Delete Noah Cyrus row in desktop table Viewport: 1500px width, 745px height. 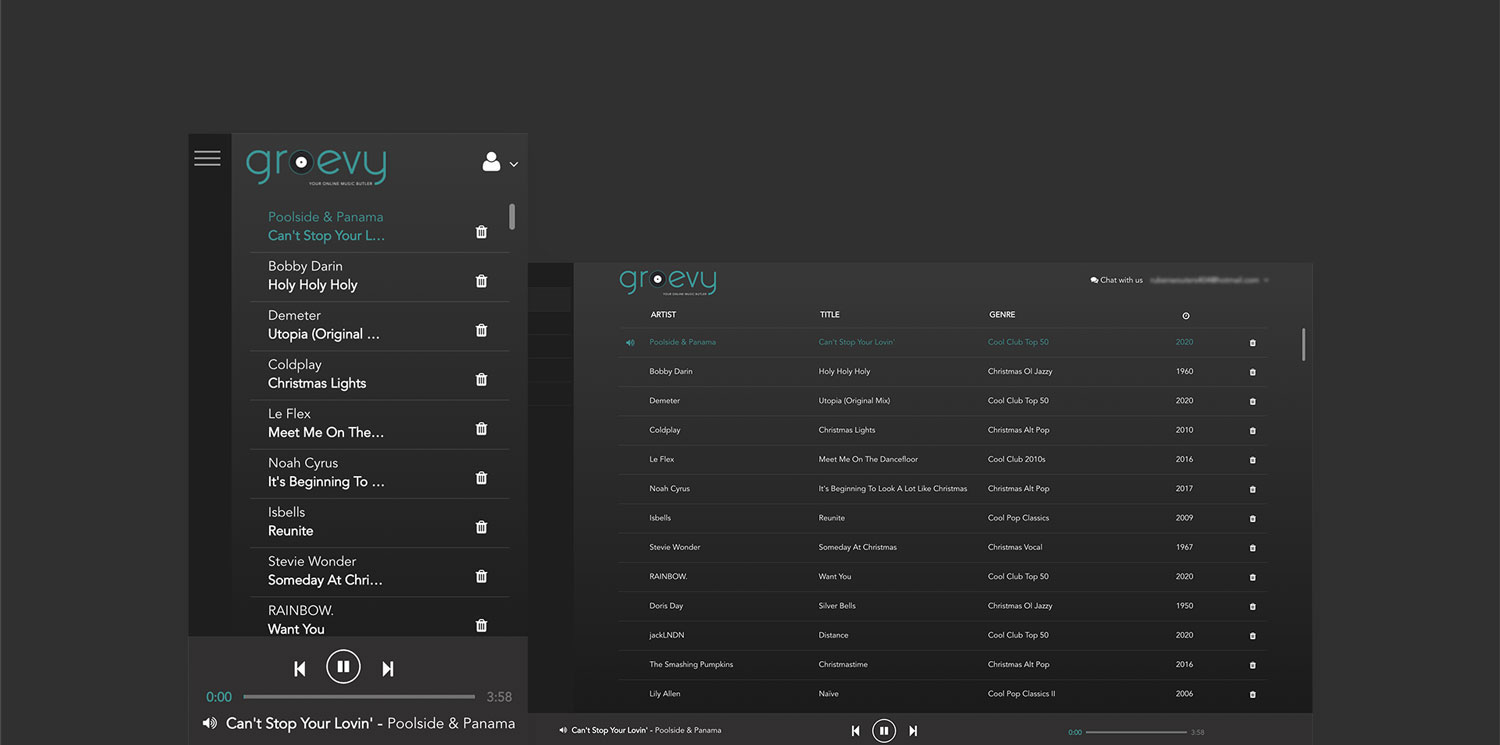tap(1253, 489)
